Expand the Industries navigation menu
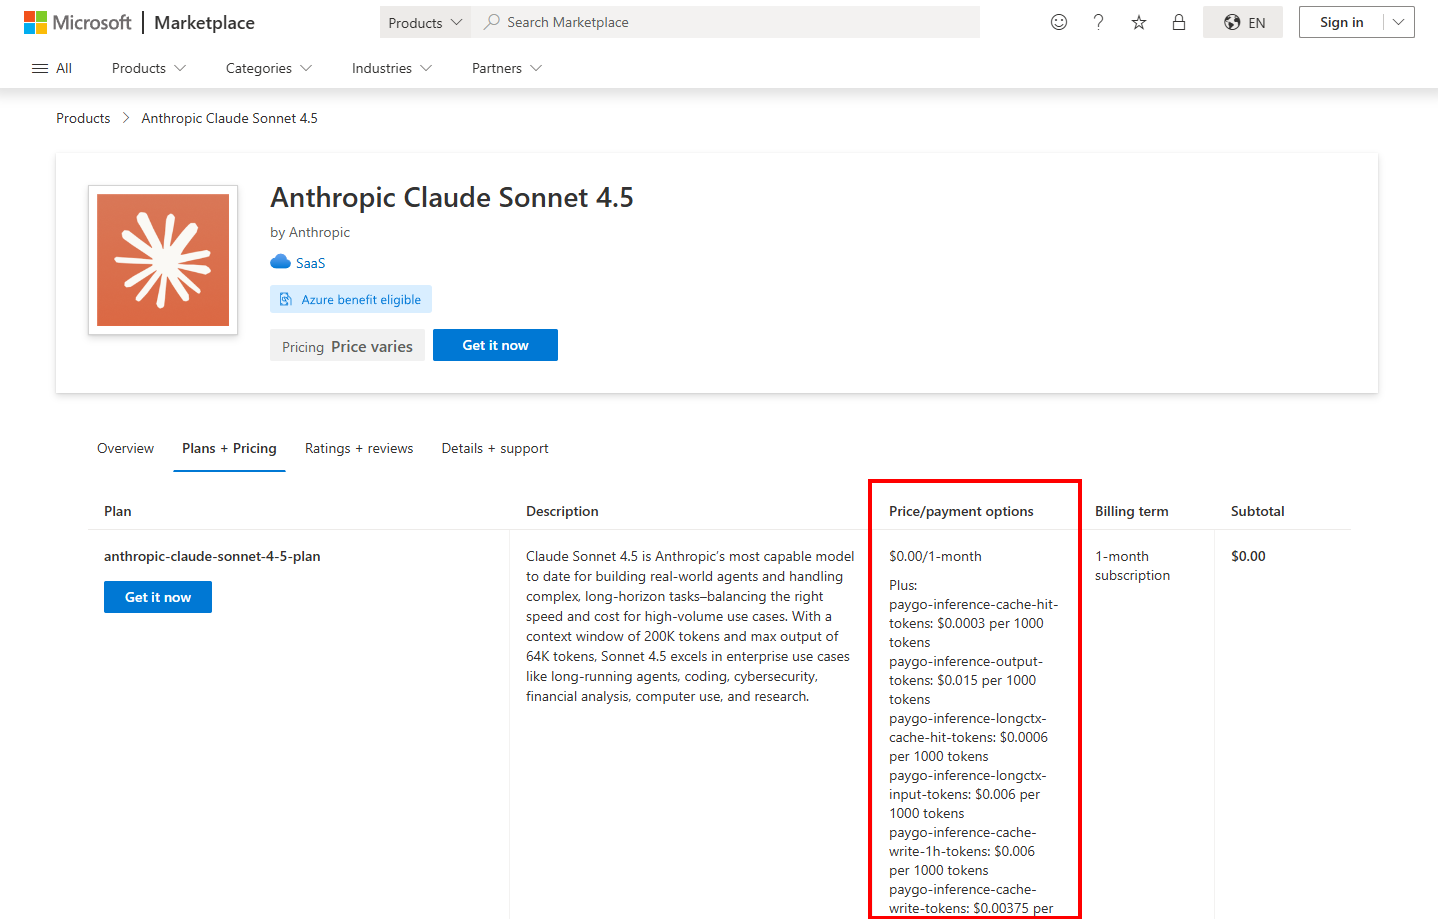 click(x=392, y=68)
